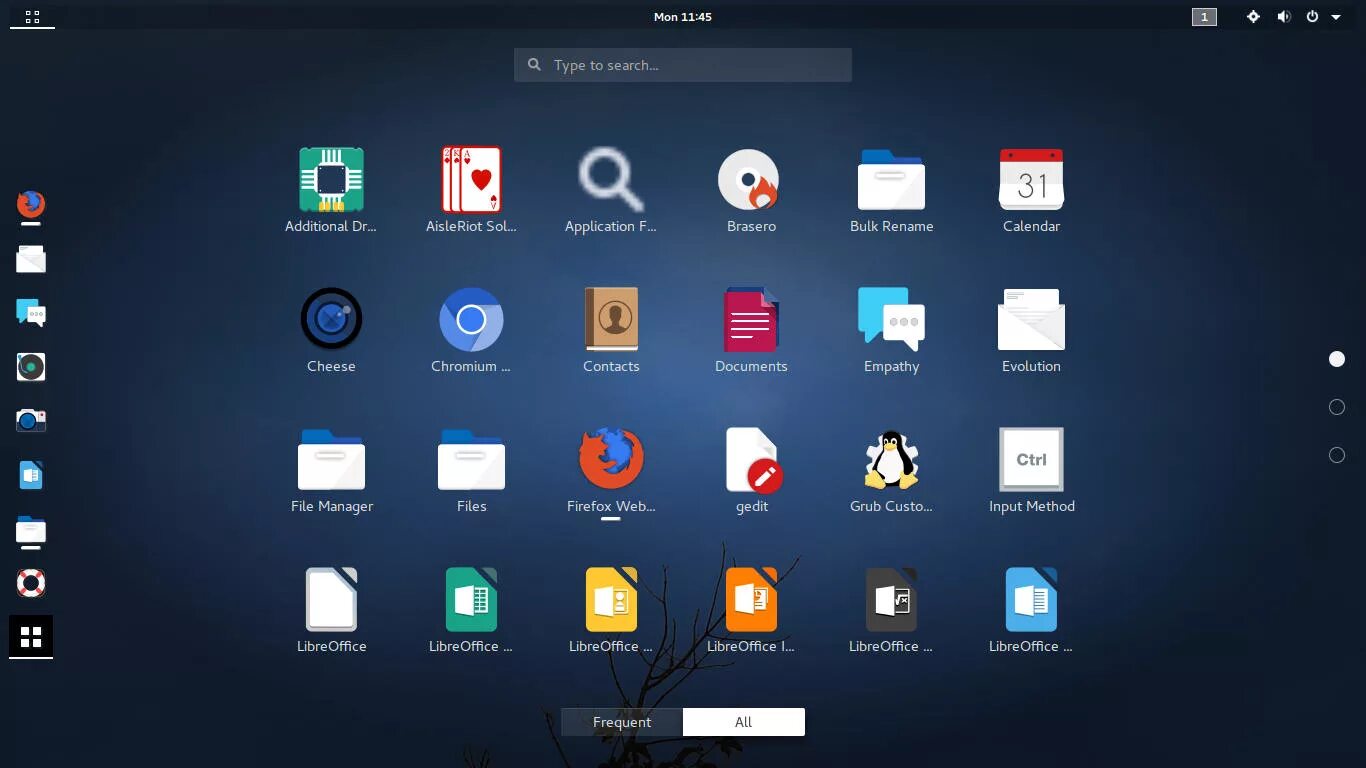Open the mail envelope in the dock

pos(31,260)
